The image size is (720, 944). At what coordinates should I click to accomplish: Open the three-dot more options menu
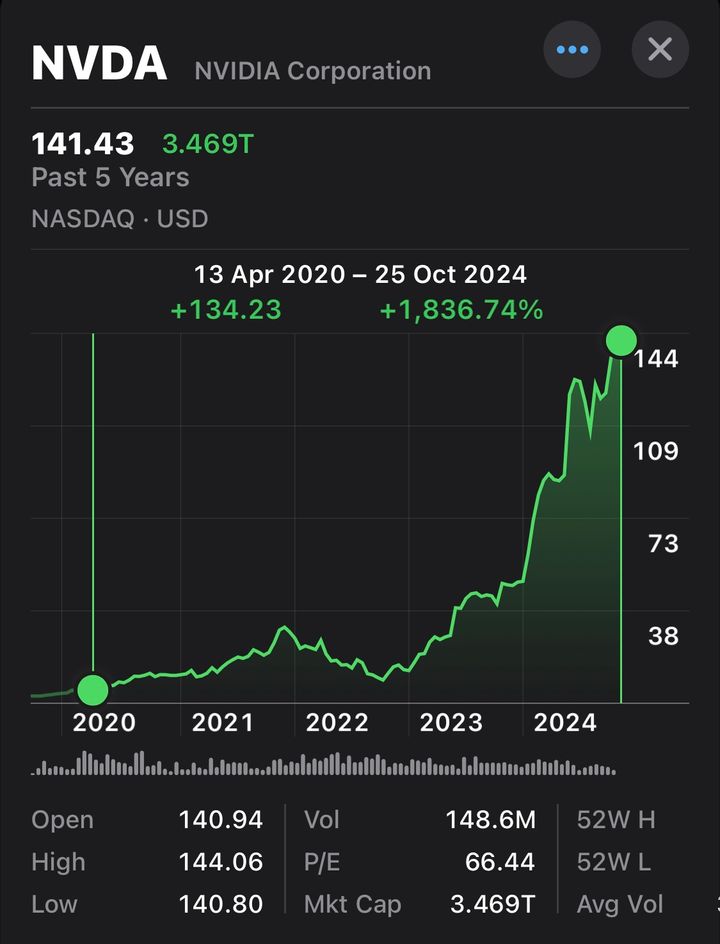click(x=572, y=49)
